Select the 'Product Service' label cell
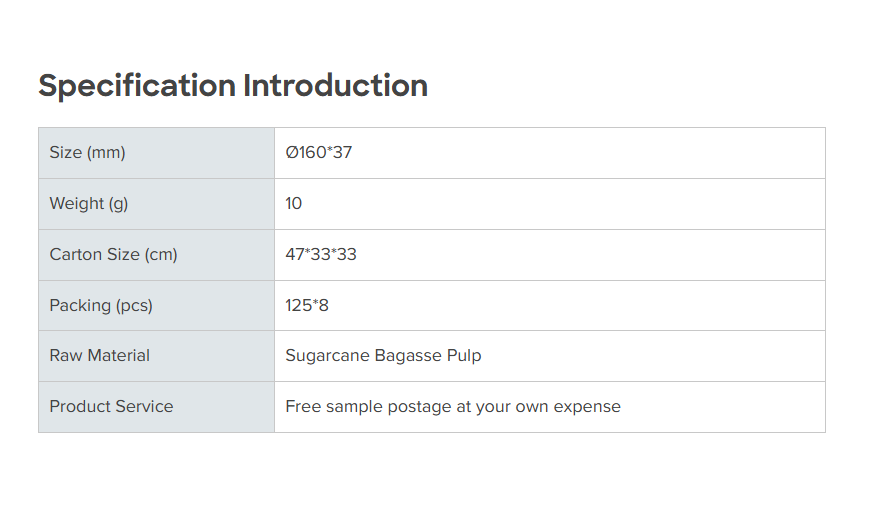870x532 pixels. 111,407
